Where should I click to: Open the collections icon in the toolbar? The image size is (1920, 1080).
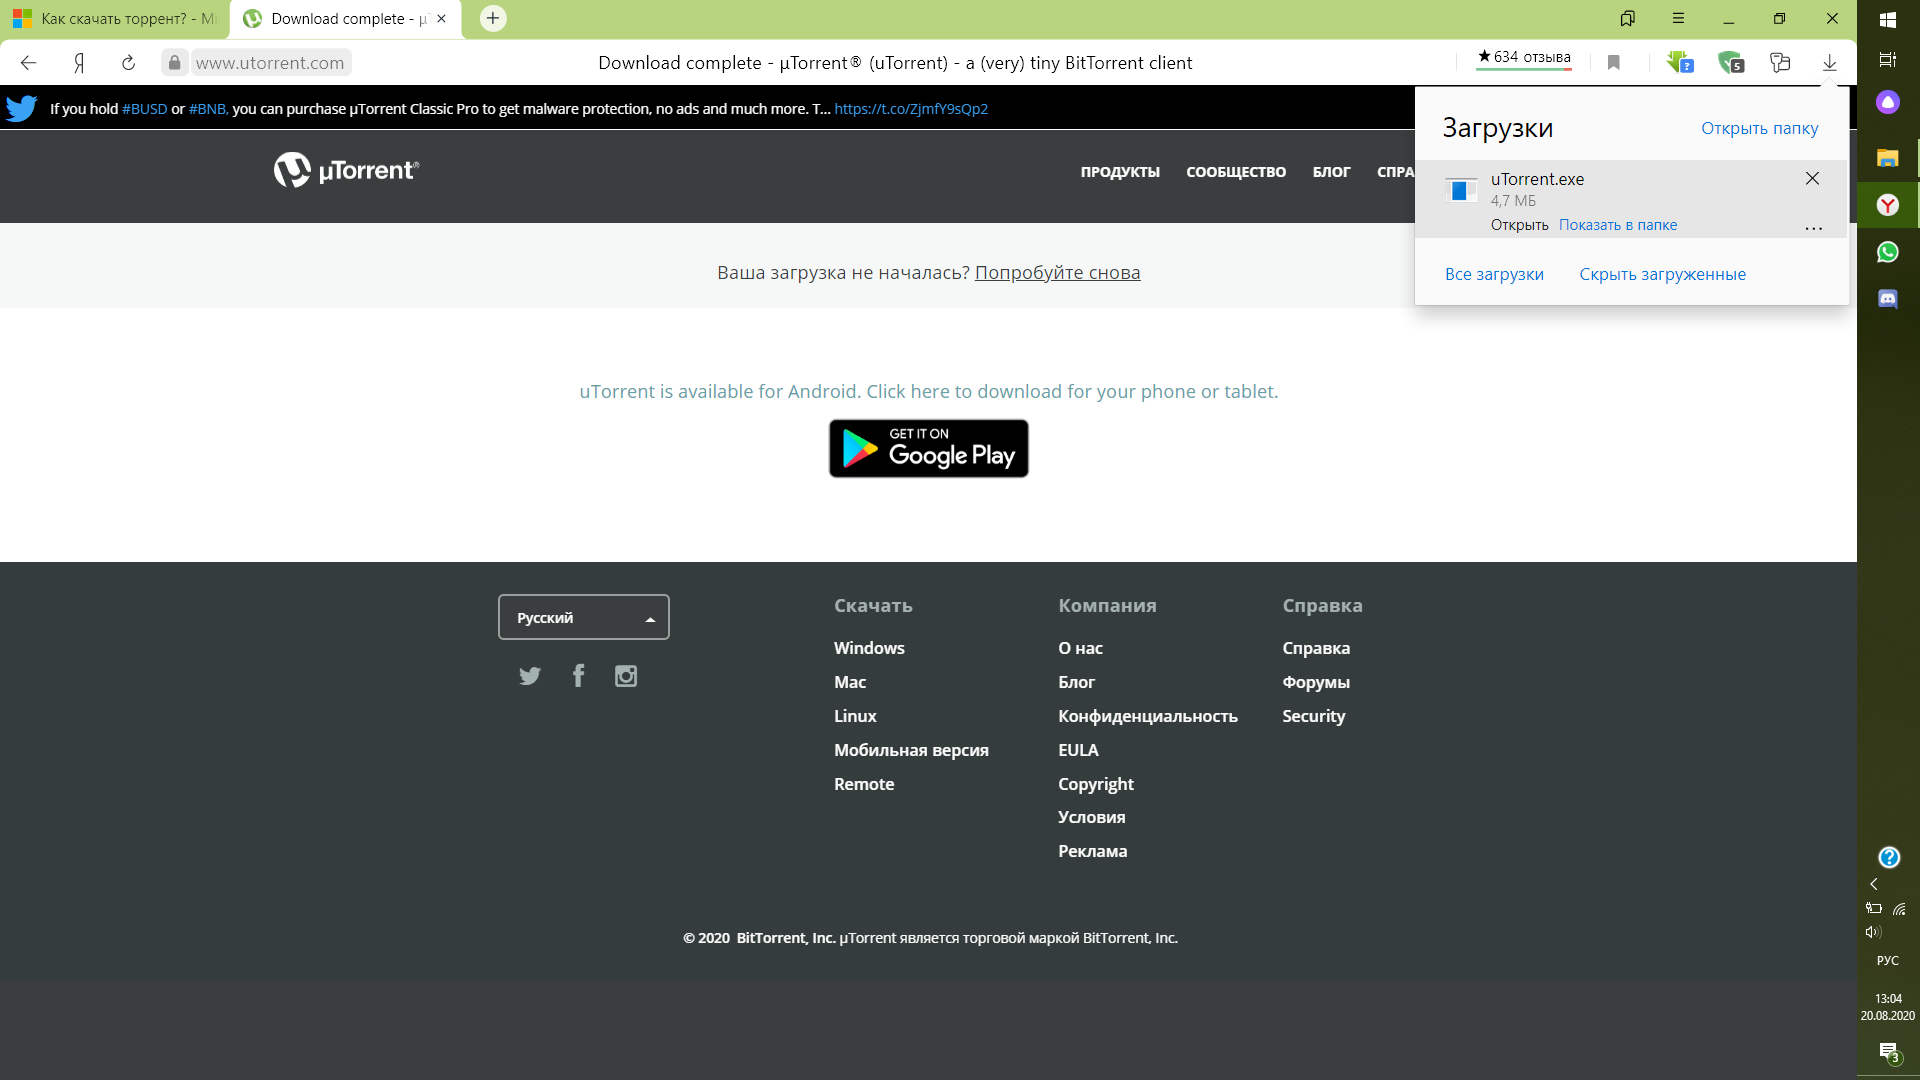(1779, 63)
